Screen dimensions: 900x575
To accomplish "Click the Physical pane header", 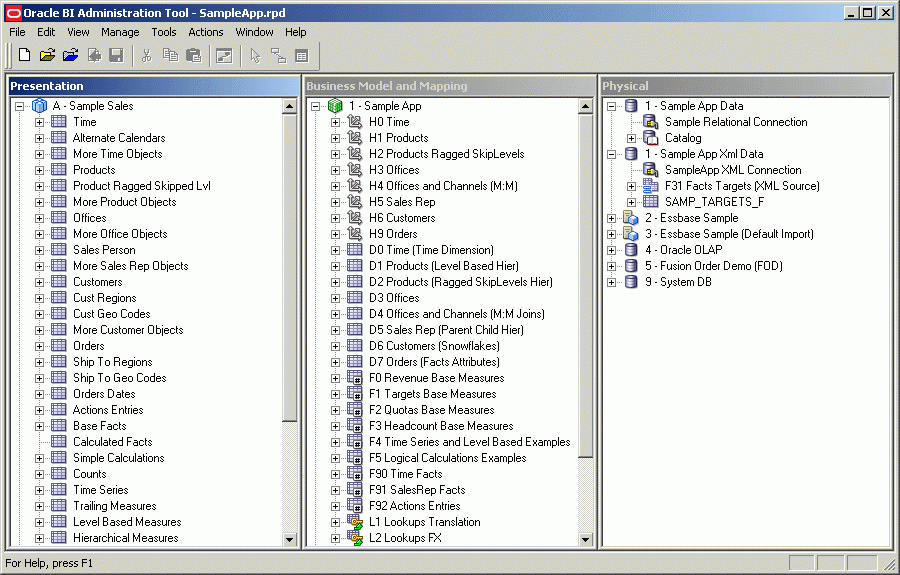I will click(746, 86).
